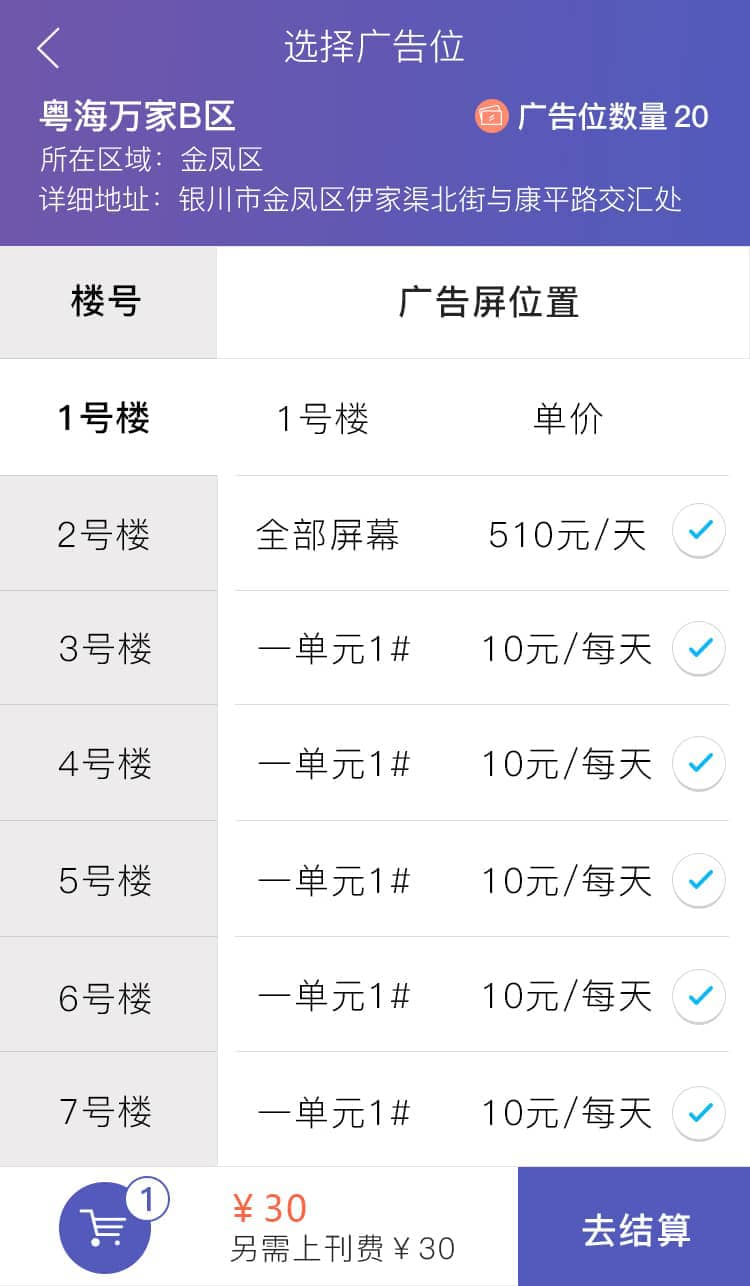Toggle the checkbox in the 7号楼 row
The image size is (750, 1286).
click(698, 1112)
